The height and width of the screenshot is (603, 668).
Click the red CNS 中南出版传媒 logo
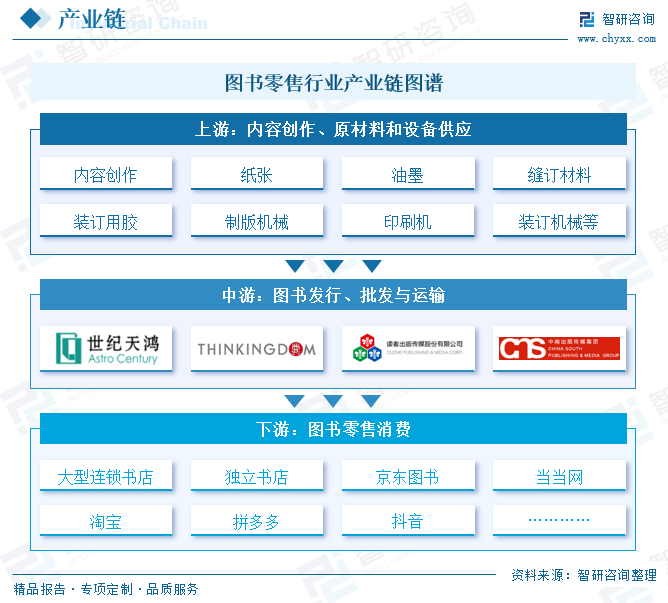[559, 349]
